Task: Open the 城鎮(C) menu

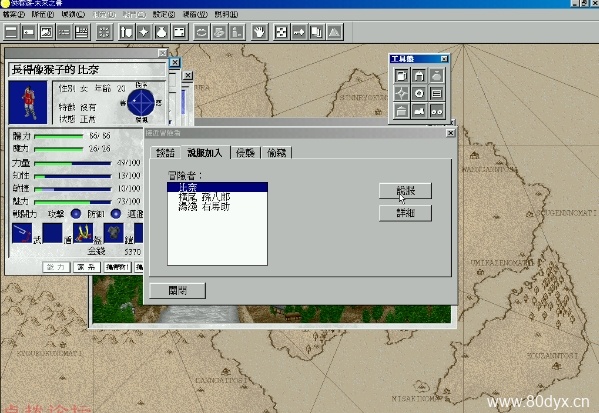Action: click(x=73, y=15)
